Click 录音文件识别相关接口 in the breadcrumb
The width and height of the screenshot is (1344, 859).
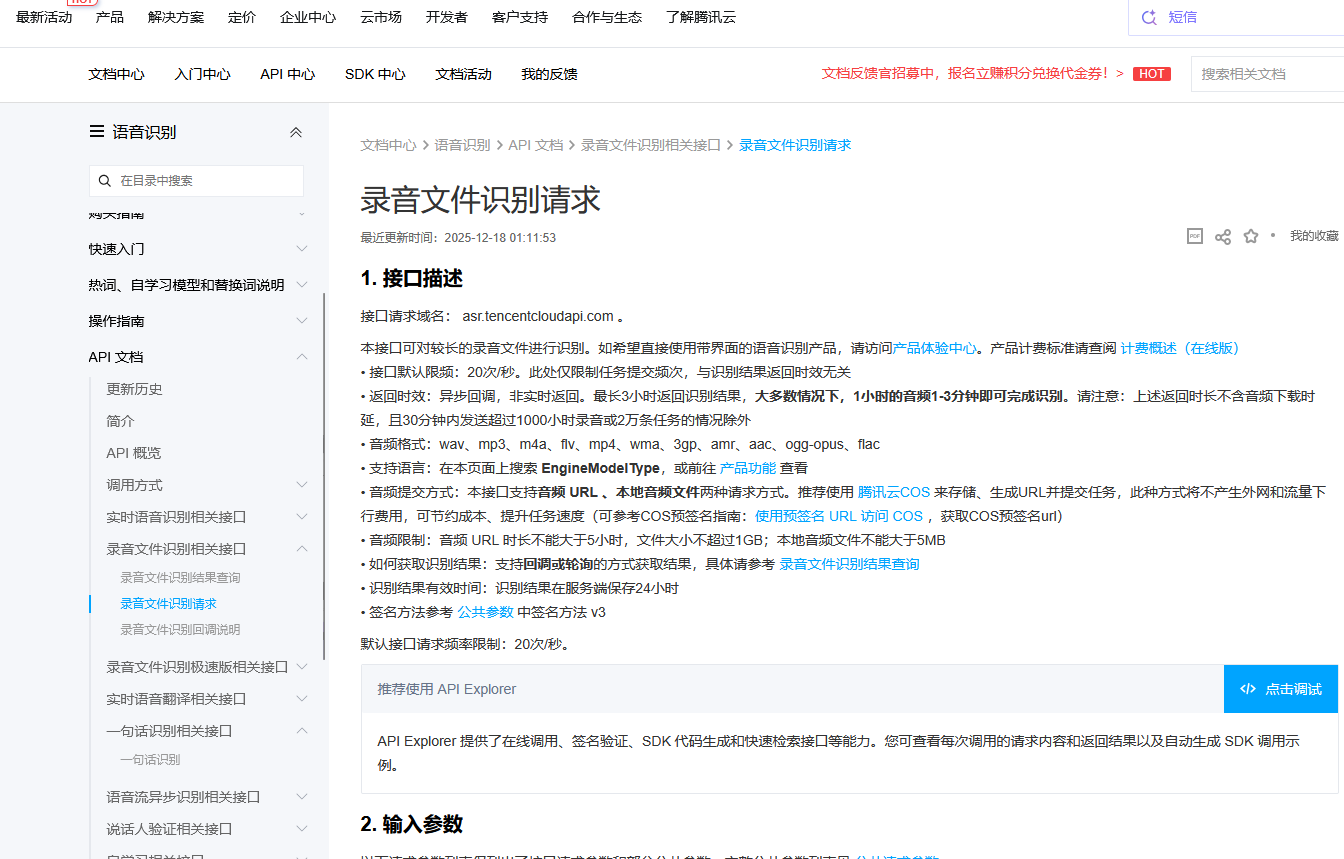(x=651, y=145)
